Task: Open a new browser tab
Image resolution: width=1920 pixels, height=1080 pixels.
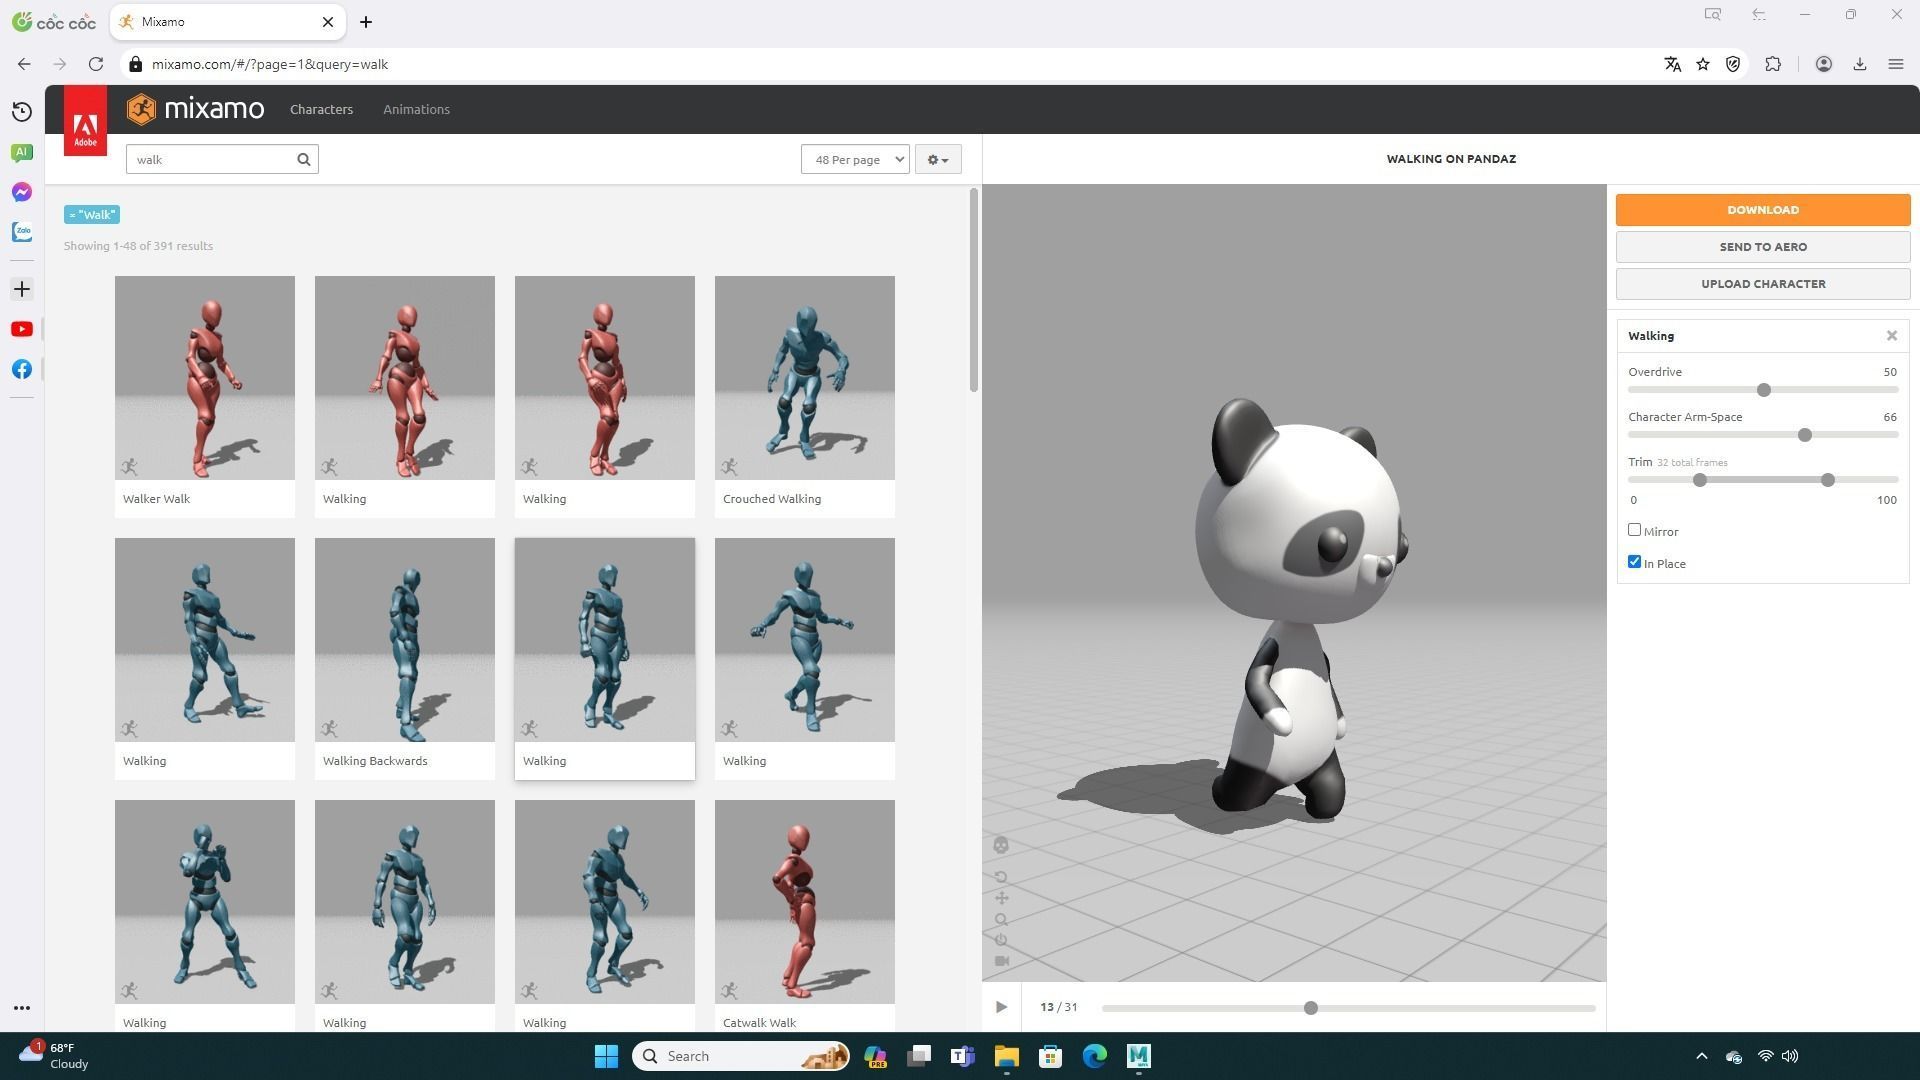Action: (x=366, y=22)
